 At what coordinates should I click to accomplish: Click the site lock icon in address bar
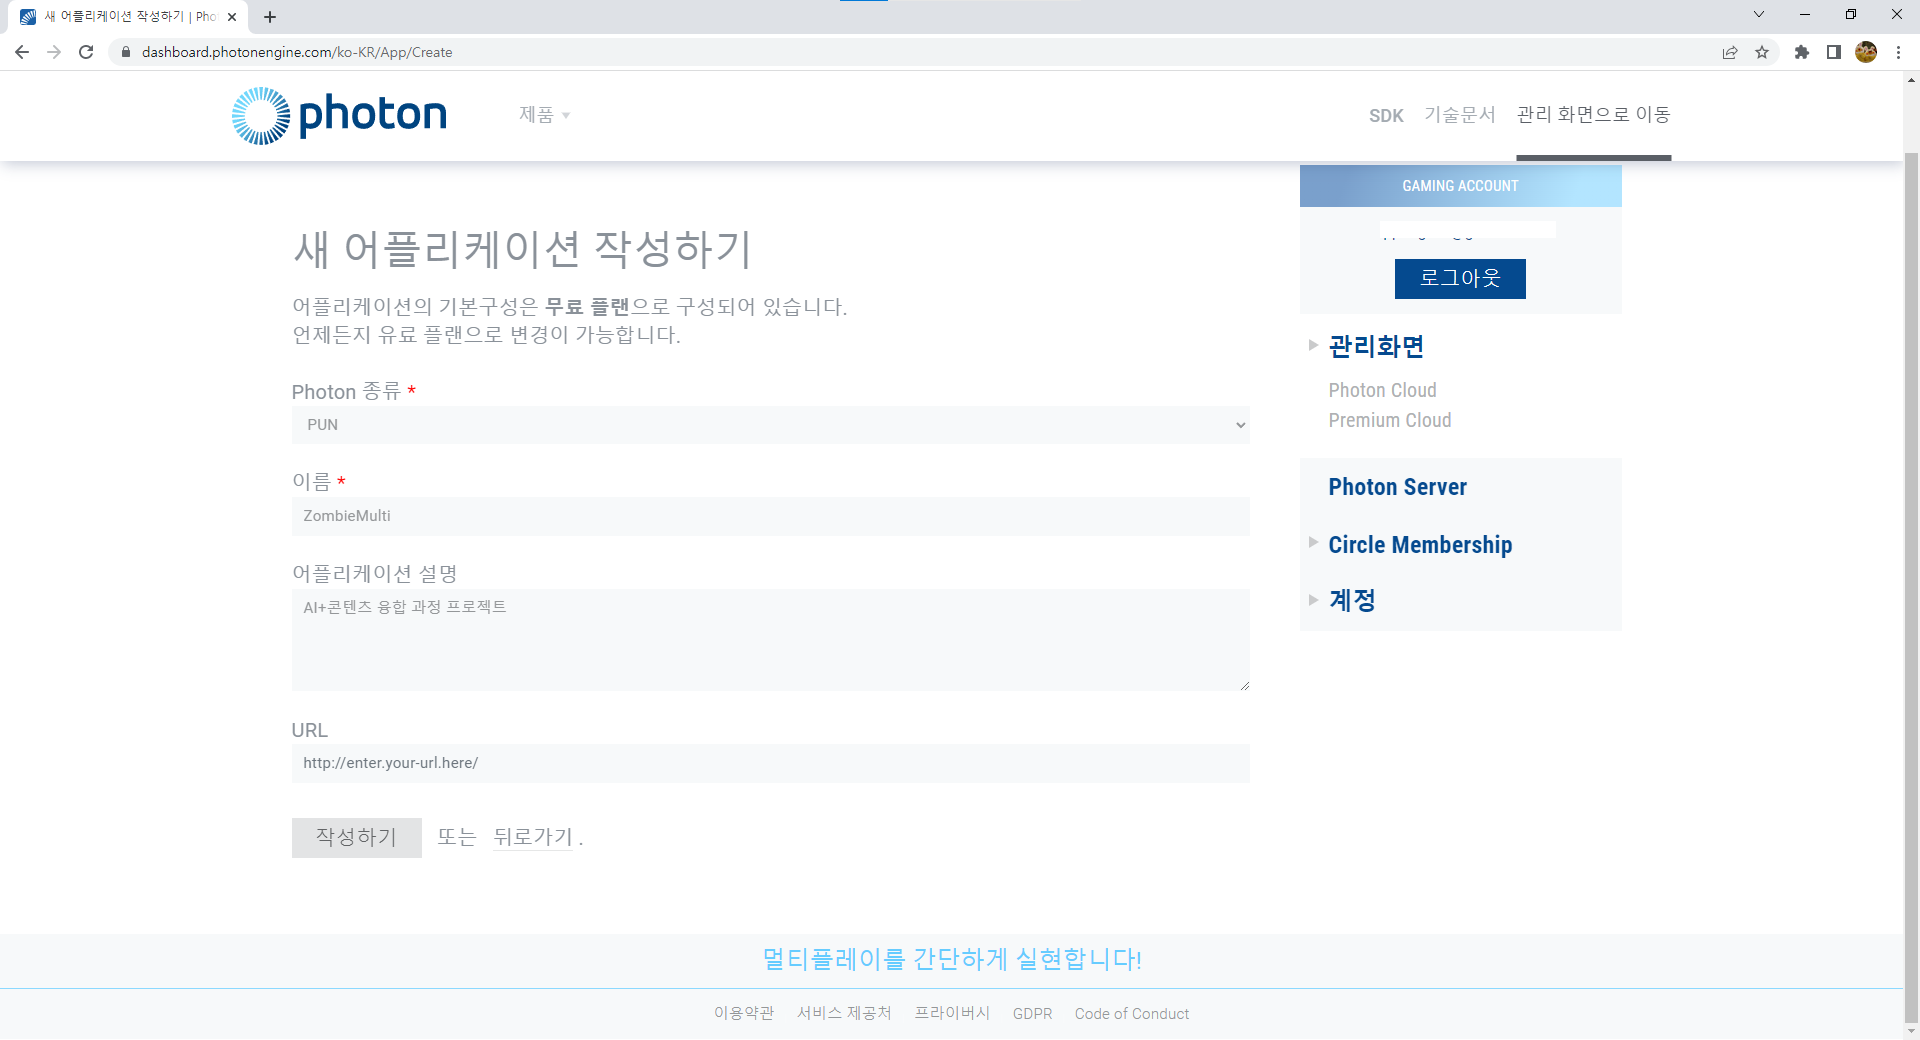point(126,52)
